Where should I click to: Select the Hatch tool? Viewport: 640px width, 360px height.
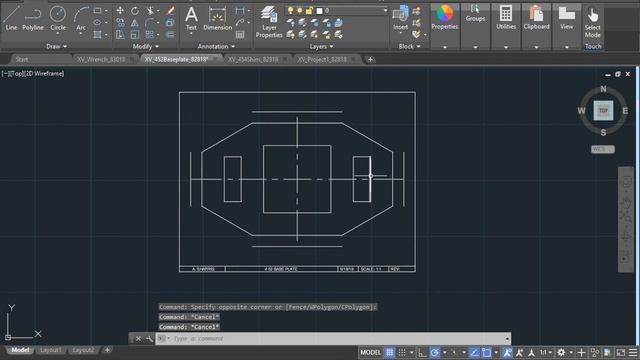click(x=98, y=35)
